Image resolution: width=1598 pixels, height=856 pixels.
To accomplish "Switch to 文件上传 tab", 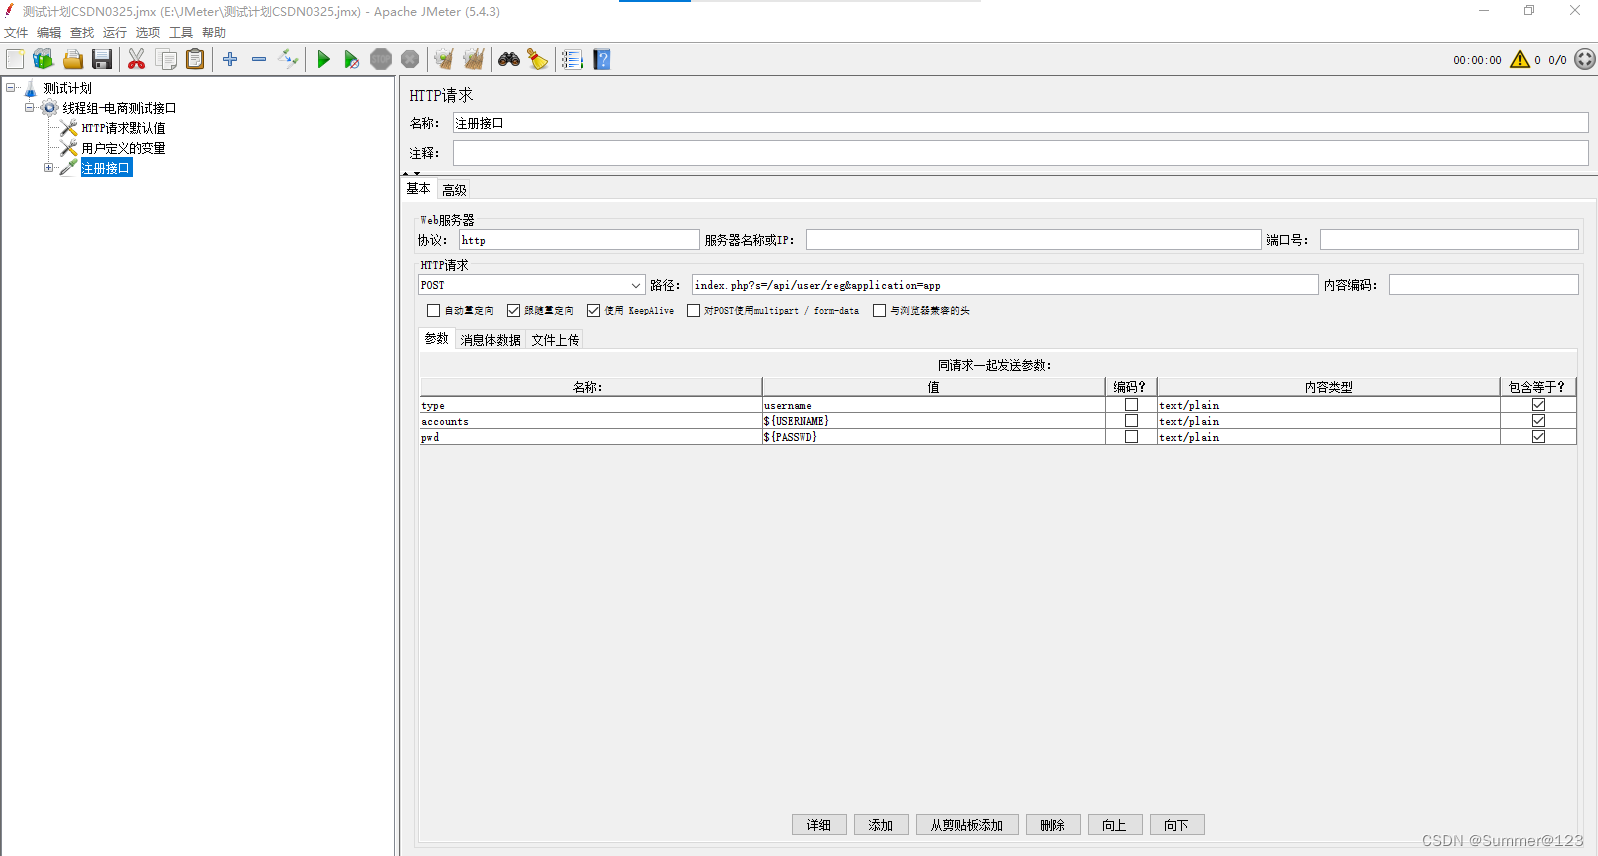I will click(555, 340).
